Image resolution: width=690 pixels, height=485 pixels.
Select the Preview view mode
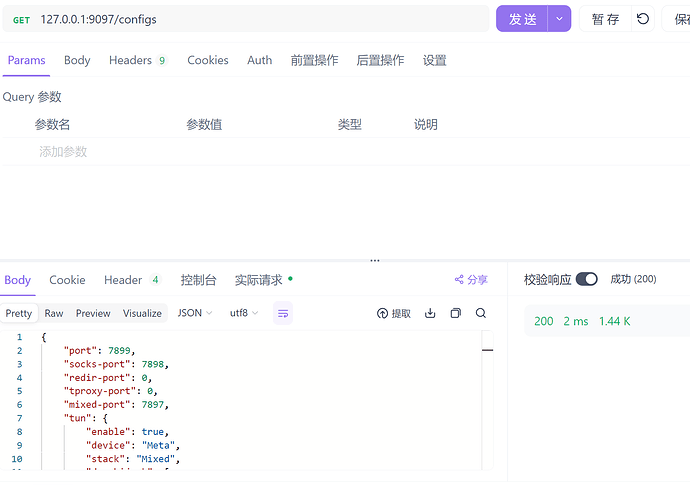pyautogui.click(x=93, y=313)
